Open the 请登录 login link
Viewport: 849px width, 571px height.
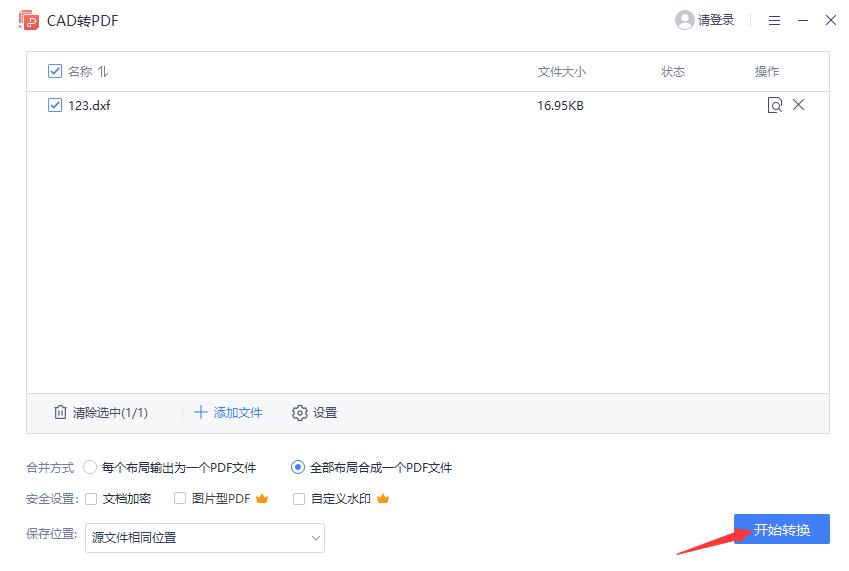[x=716, y=20]
